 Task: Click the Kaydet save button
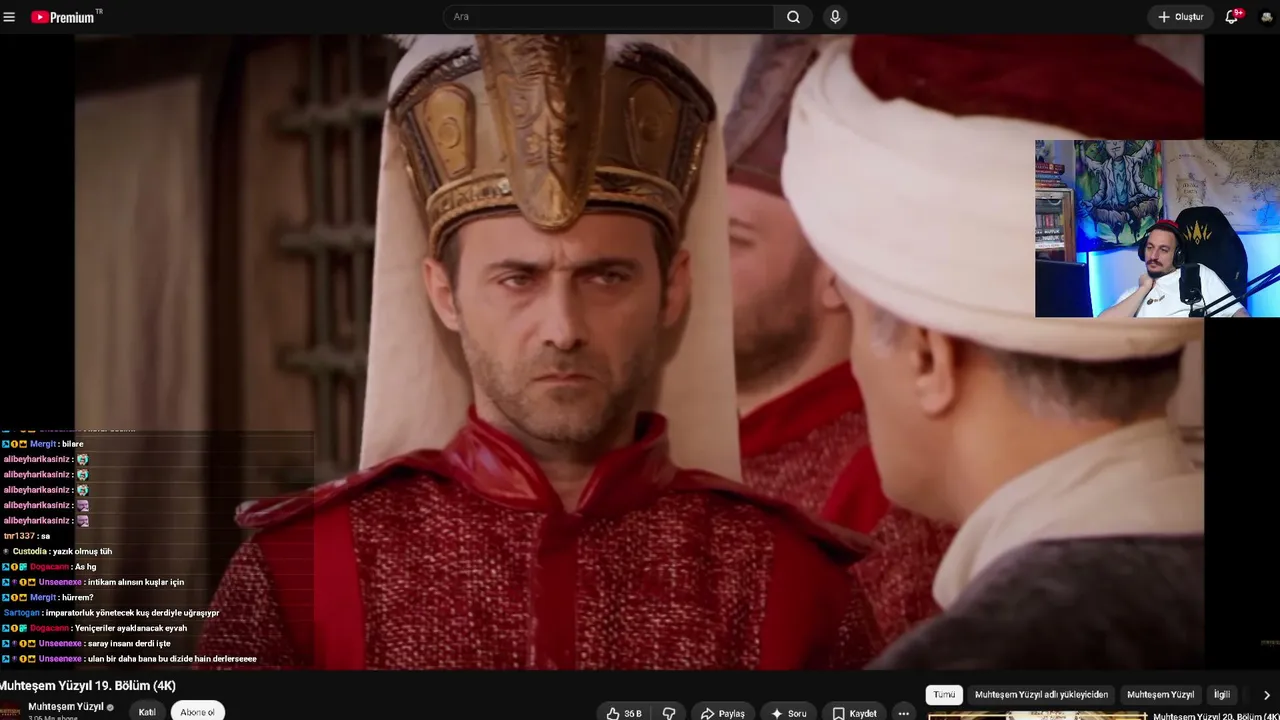854,713
